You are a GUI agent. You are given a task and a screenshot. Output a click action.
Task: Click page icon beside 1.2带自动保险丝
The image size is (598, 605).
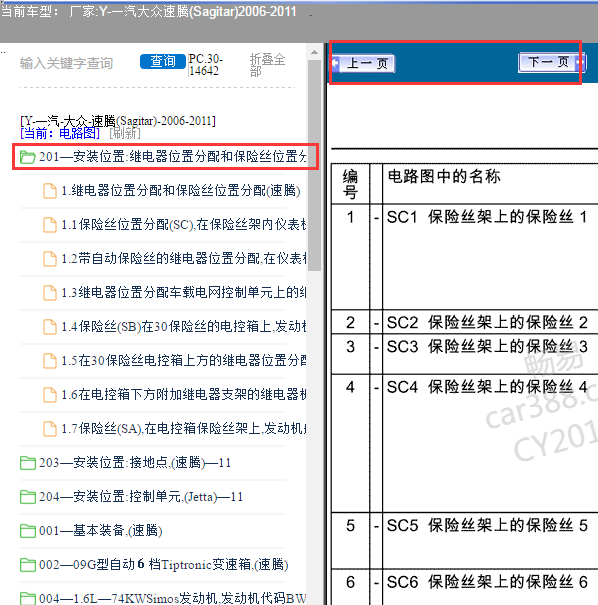pos(50,259)
